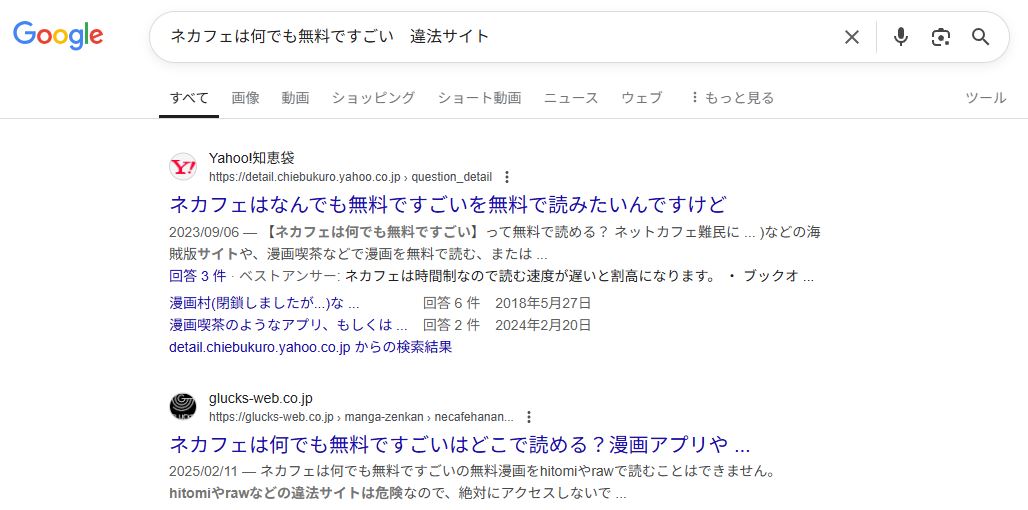Open result ネカフェは何でも無料ですごいはどこで読める？
This screenshot has height=510, width=1028.
click(x=460, y=444)
